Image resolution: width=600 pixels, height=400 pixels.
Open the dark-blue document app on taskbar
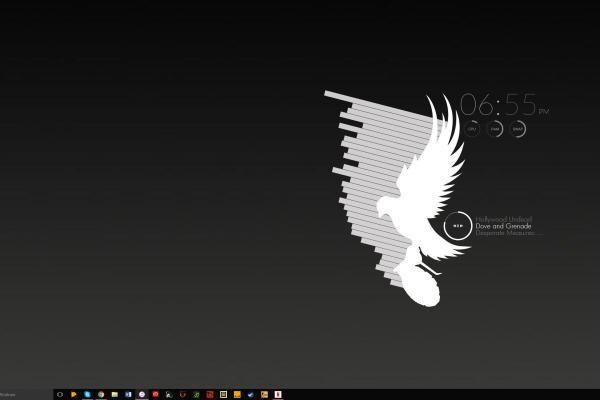[128, 394]
